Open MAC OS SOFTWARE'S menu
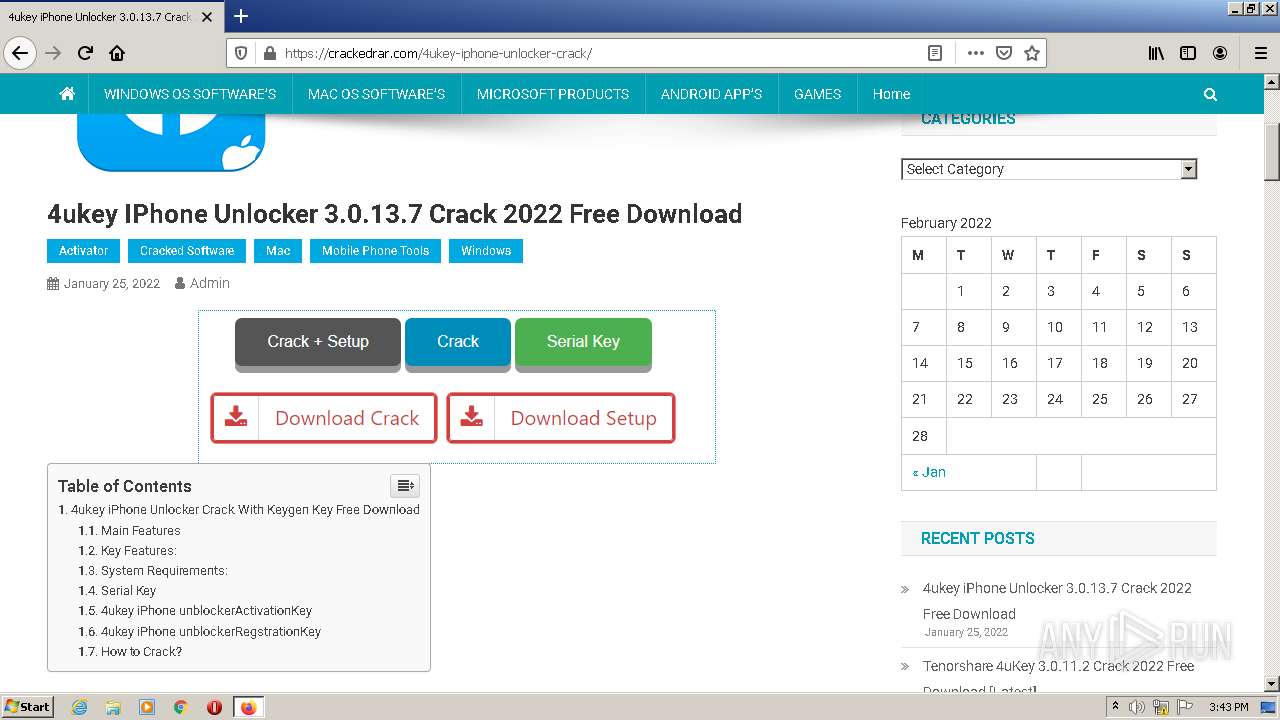1280x720 pixels. (x=376, y=94)
